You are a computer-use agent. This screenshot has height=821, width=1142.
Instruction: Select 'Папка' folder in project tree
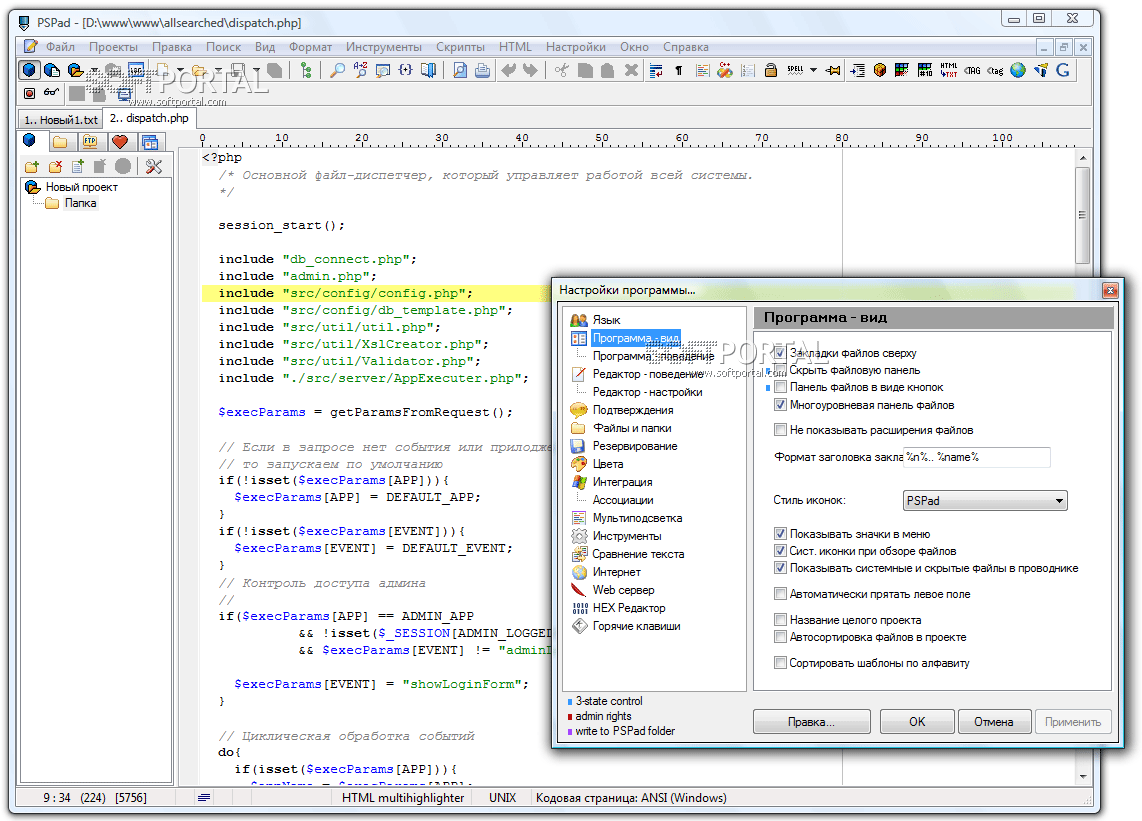coord(81,203)
